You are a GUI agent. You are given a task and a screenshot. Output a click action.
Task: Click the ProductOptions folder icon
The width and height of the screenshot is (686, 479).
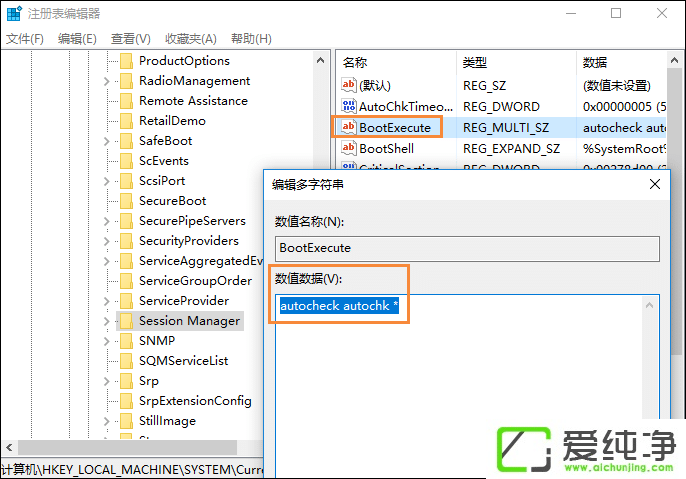tap(126, 61)
